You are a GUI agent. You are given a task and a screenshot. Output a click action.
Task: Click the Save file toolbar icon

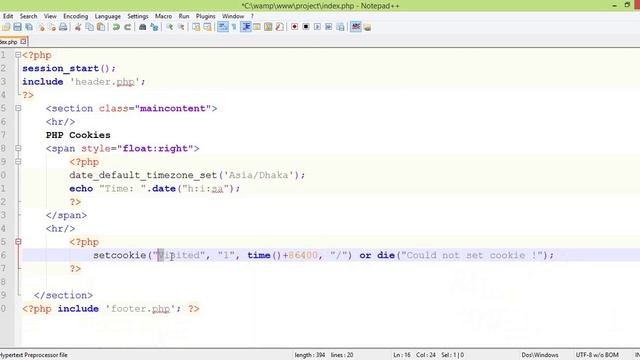[18, 27]
